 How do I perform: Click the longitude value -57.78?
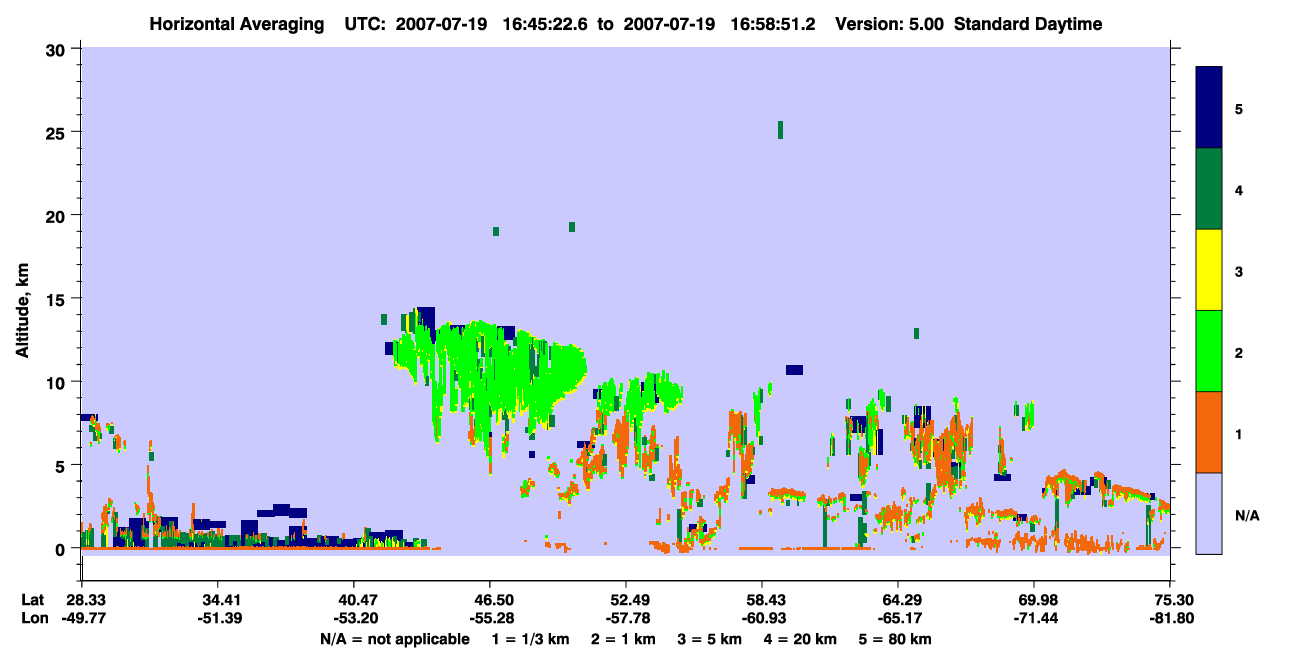click(x=626, y=619)
